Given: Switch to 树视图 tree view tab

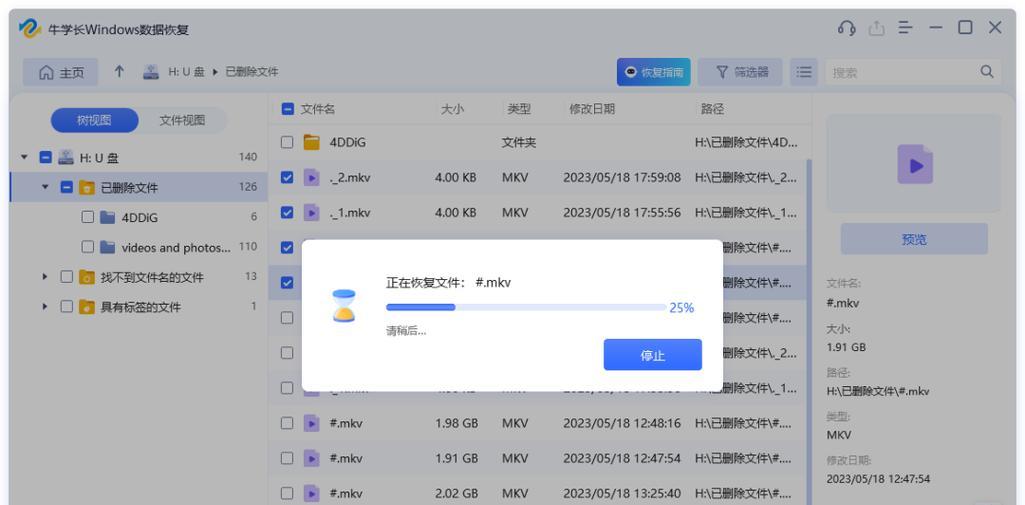Looking at the screenshot, I should [x=95, y=120].
